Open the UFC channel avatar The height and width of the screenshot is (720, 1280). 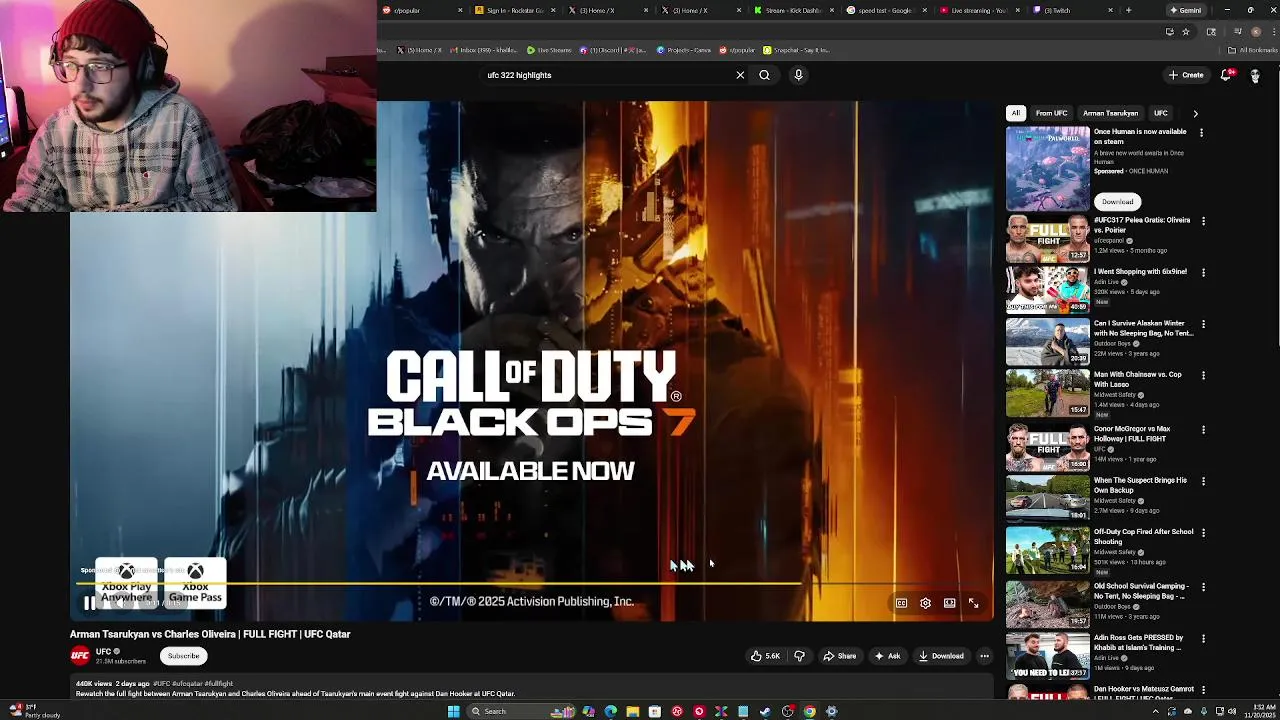[80, 656]
